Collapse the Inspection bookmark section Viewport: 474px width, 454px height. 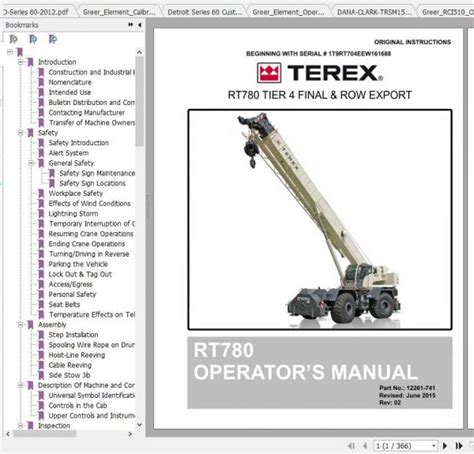pyautogui.click(x=20, y=425)
